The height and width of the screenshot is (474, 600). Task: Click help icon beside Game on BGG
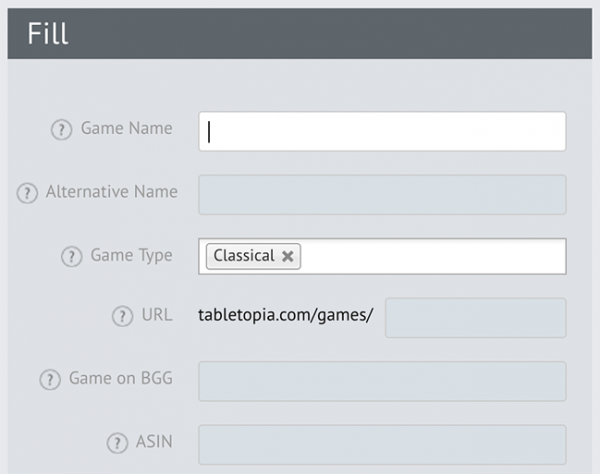coord(50,381)
